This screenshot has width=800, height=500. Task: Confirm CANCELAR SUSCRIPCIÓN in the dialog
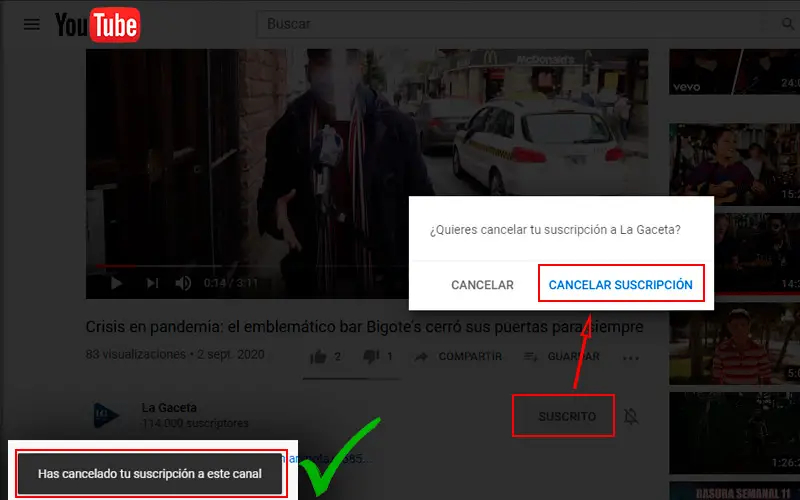(620, 284)
